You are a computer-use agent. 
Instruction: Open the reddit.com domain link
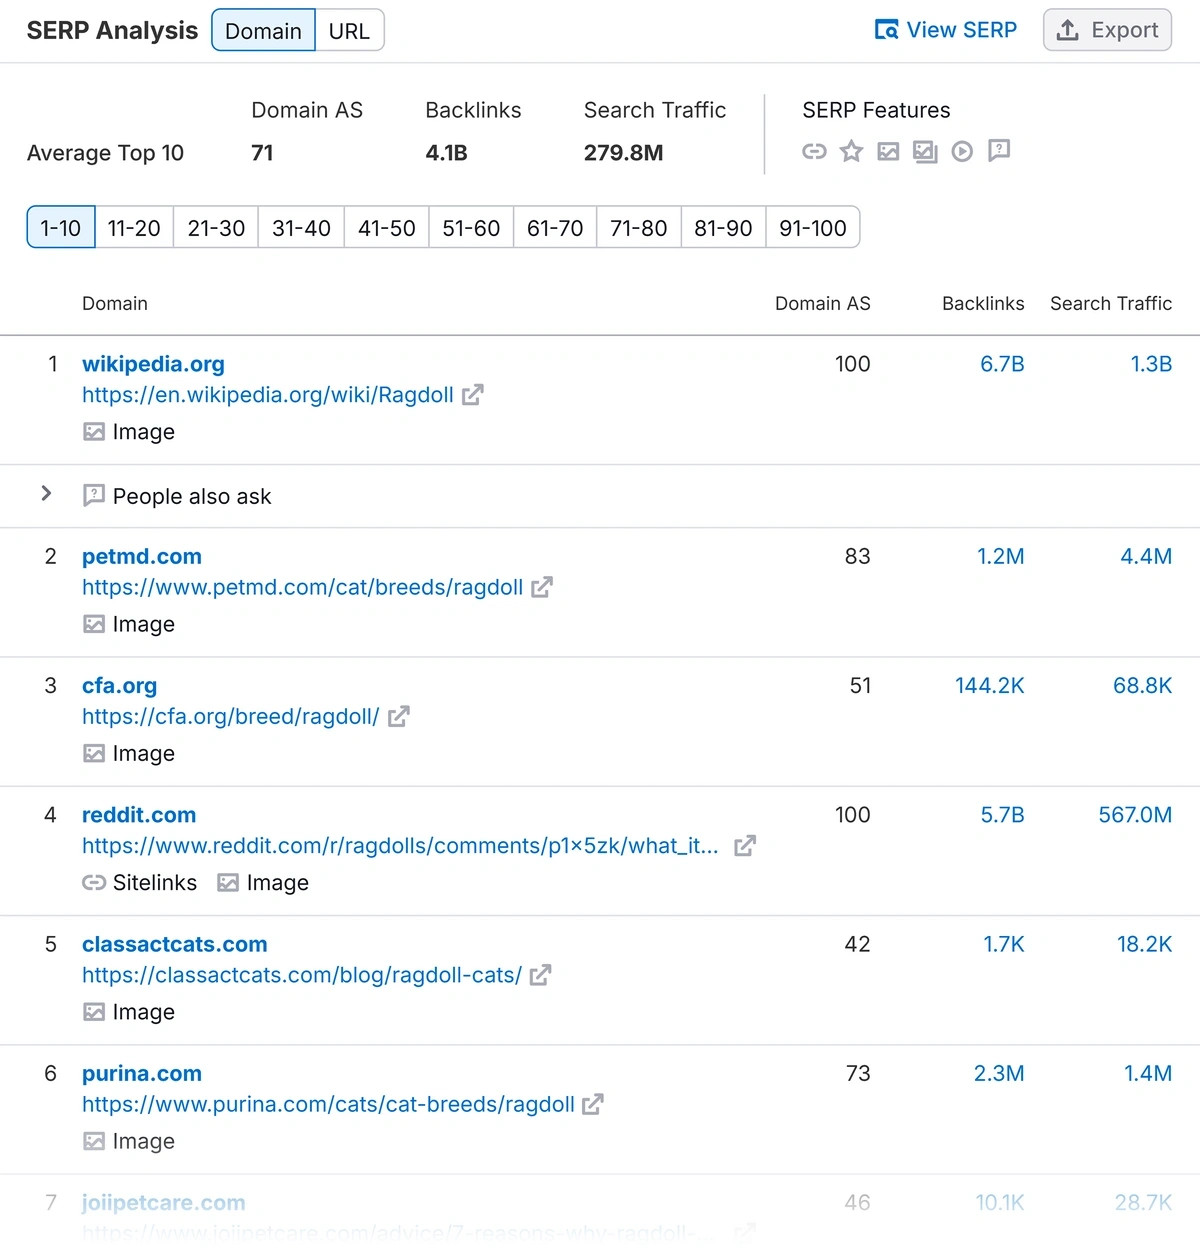point(139,815)
